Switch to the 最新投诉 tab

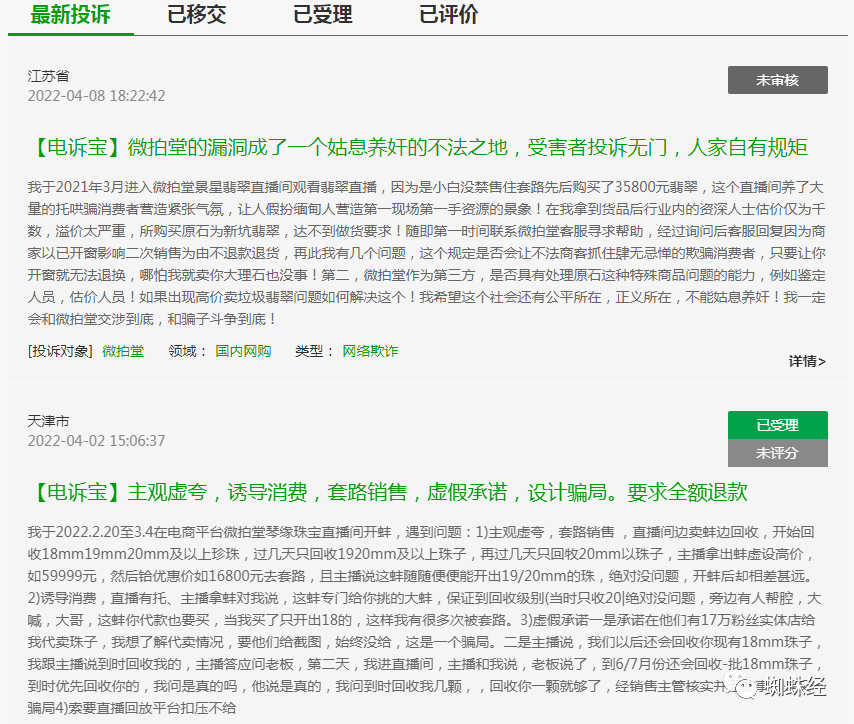click(x=70, y=15)
